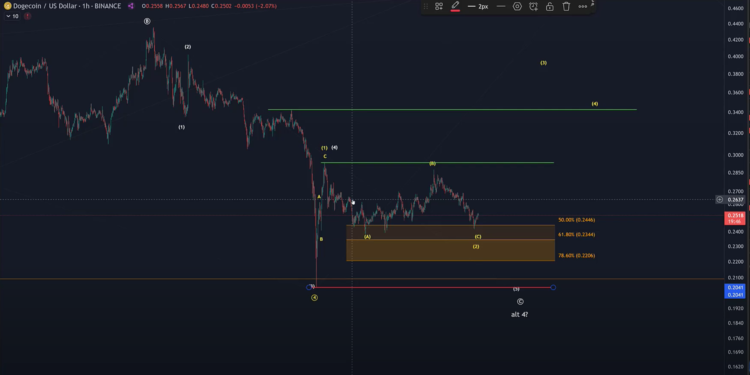This screenshot has width=750, height=375.
Task: Open drawing settings hexagon icon
Action: coord(517,7)
